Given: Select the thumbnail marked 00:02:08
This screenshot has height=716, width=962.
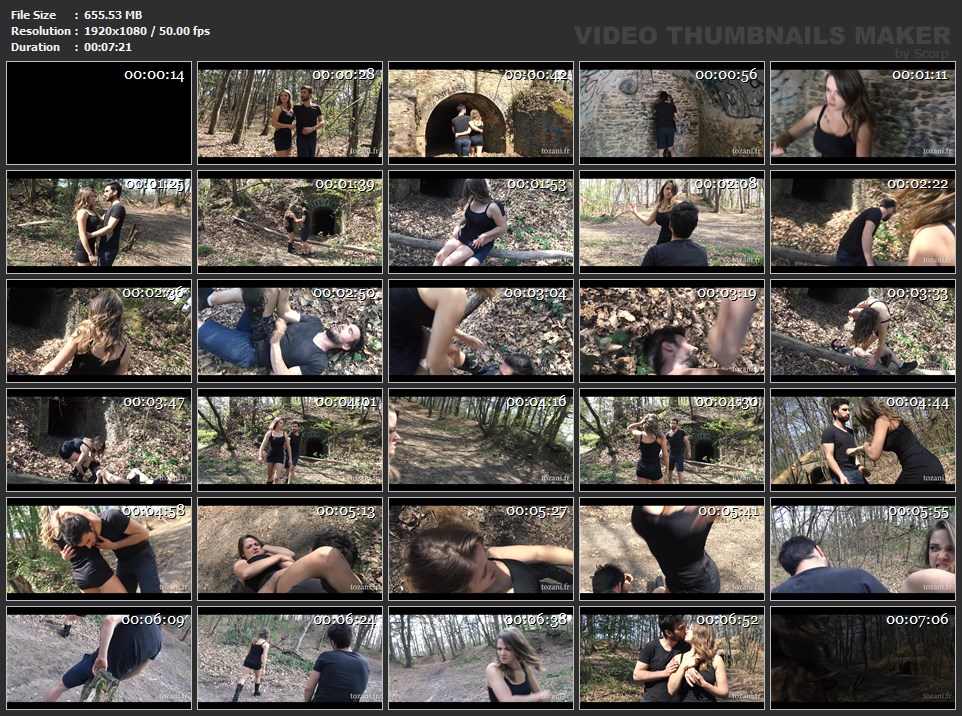Looking at the screenshot, I should click(x=672, y=222).
